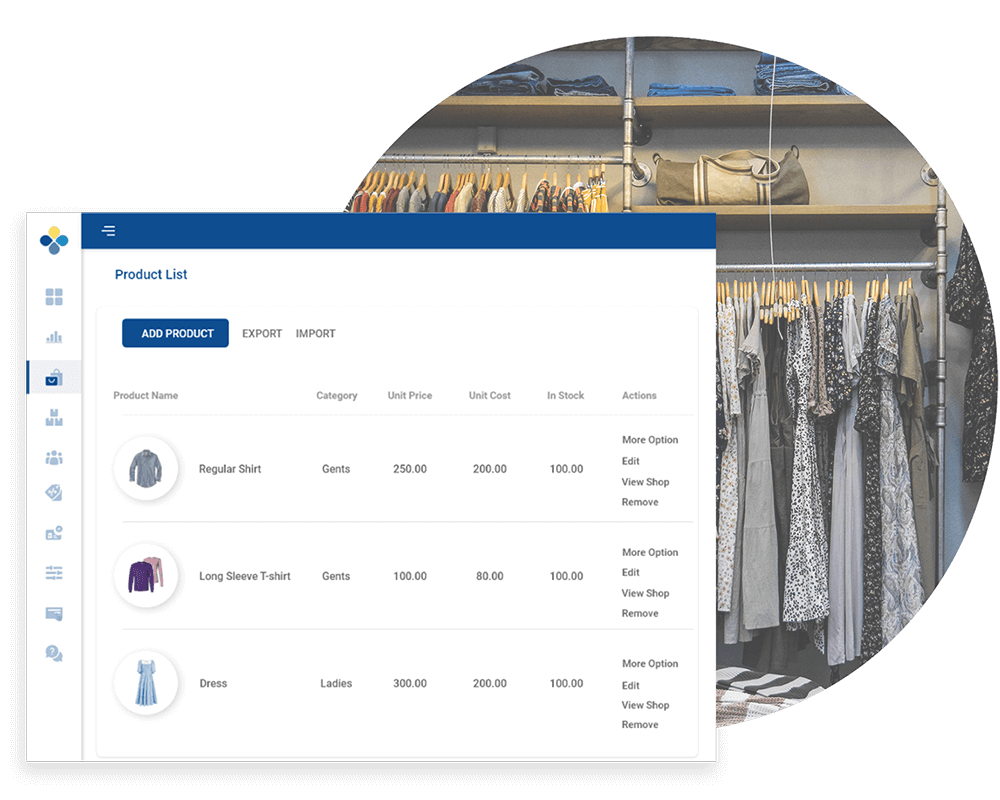Image resolution: width=1000 pixels, height=800 pixels.
Task: View Shop for Dress
Action: pyautogui.click(x=645, y=705)
